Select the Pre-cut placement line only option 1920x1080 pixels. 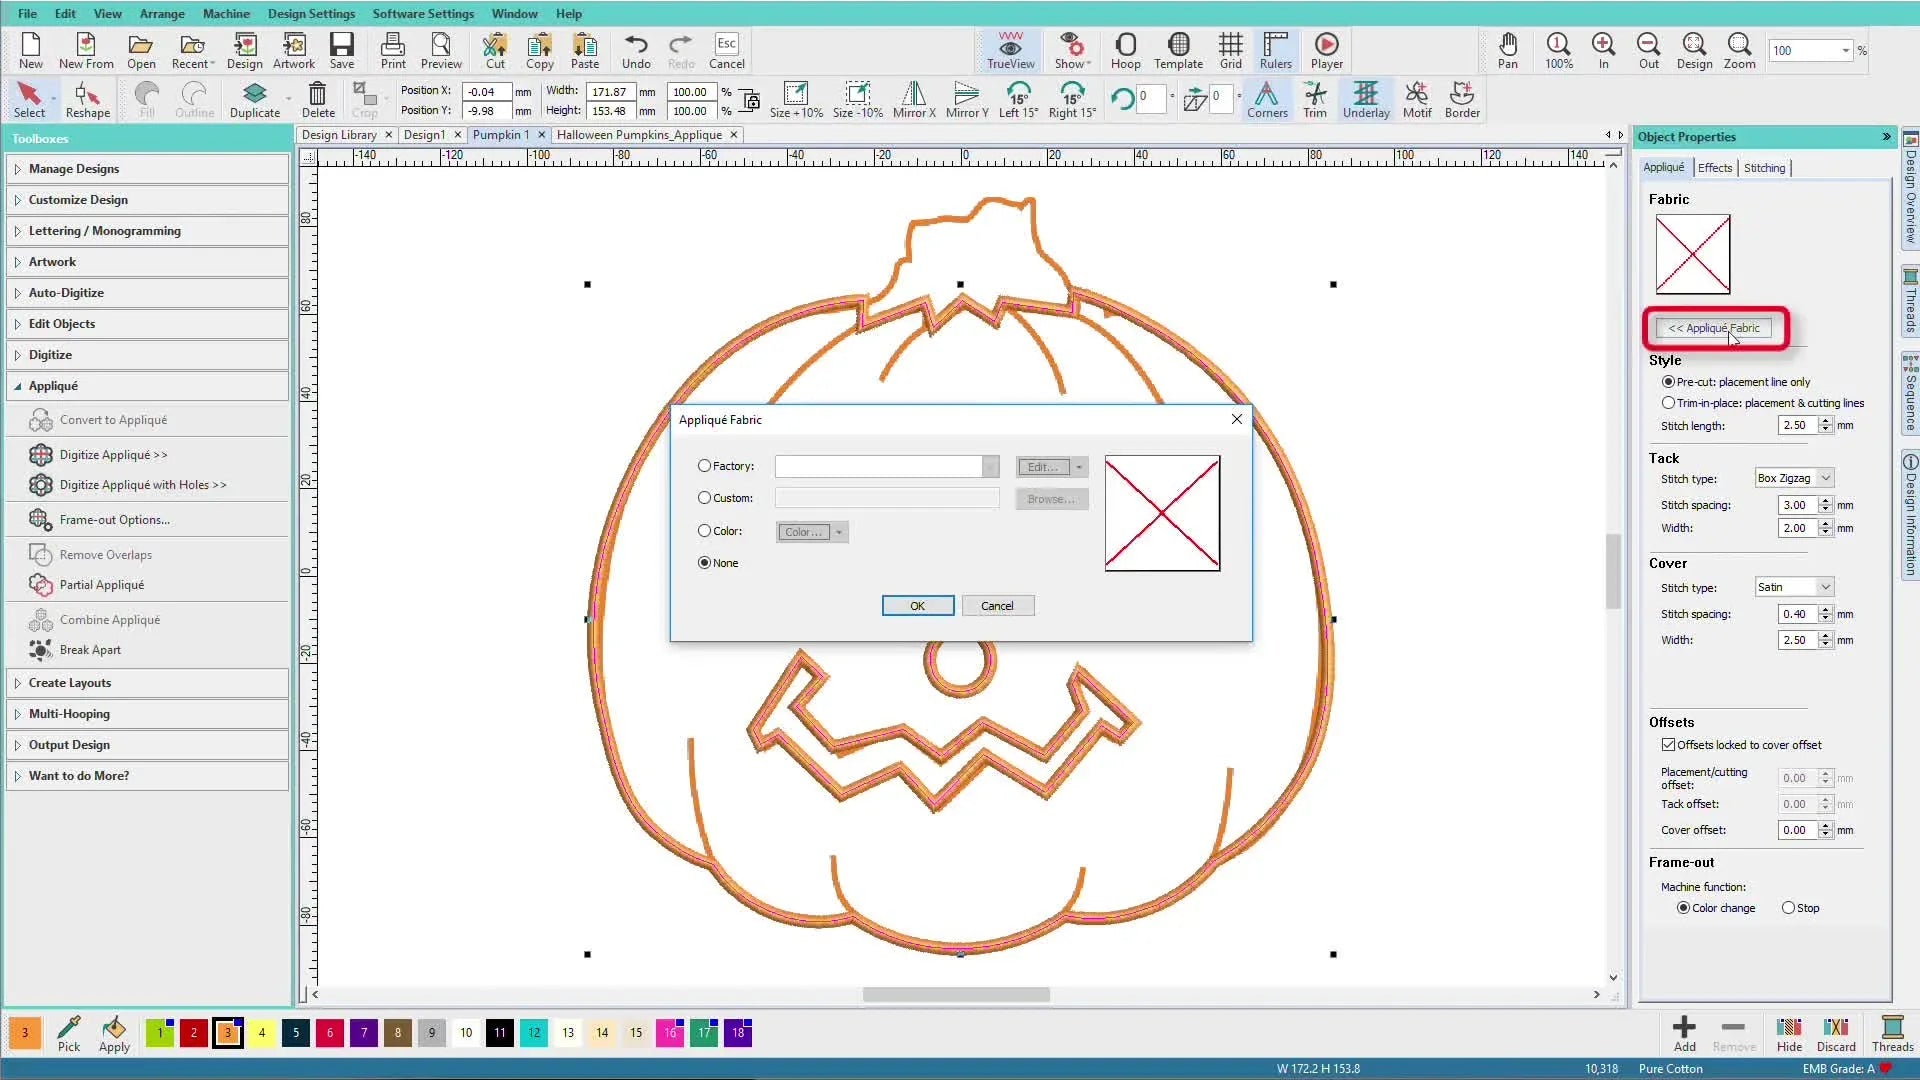click(x=1669, y=381)
